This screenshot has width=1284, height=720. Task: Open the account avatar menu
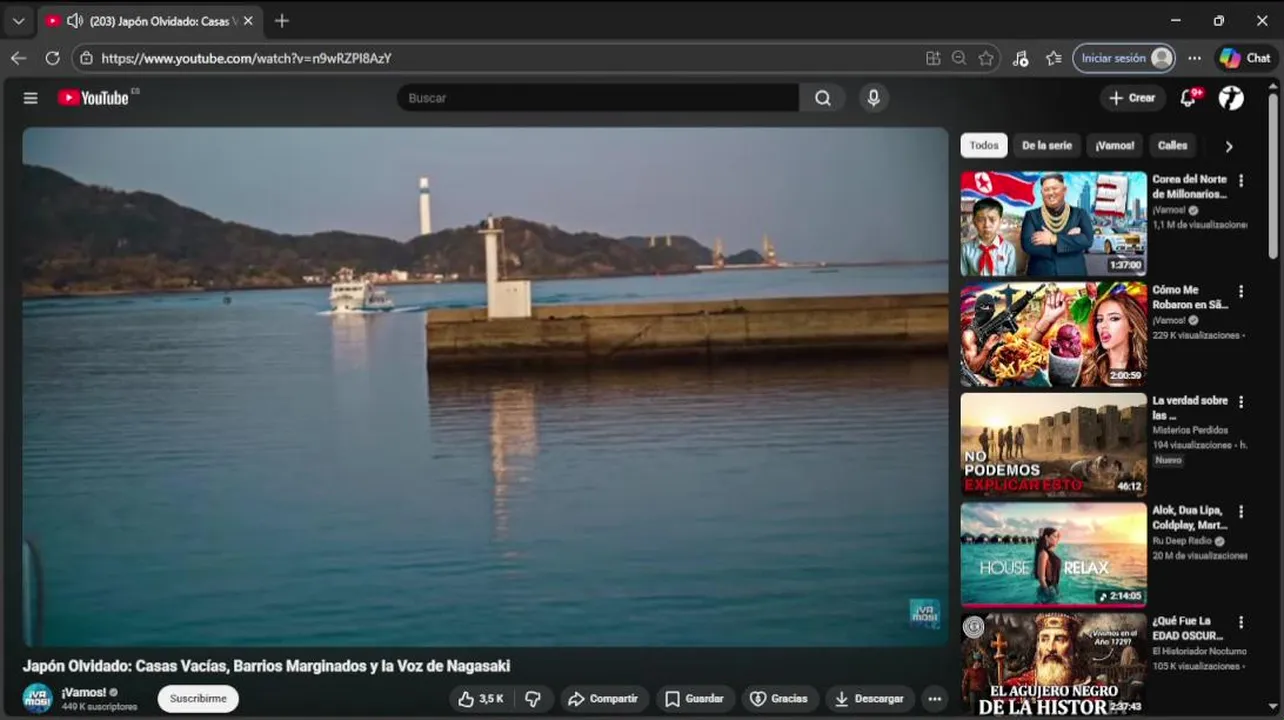point(1231,98)
